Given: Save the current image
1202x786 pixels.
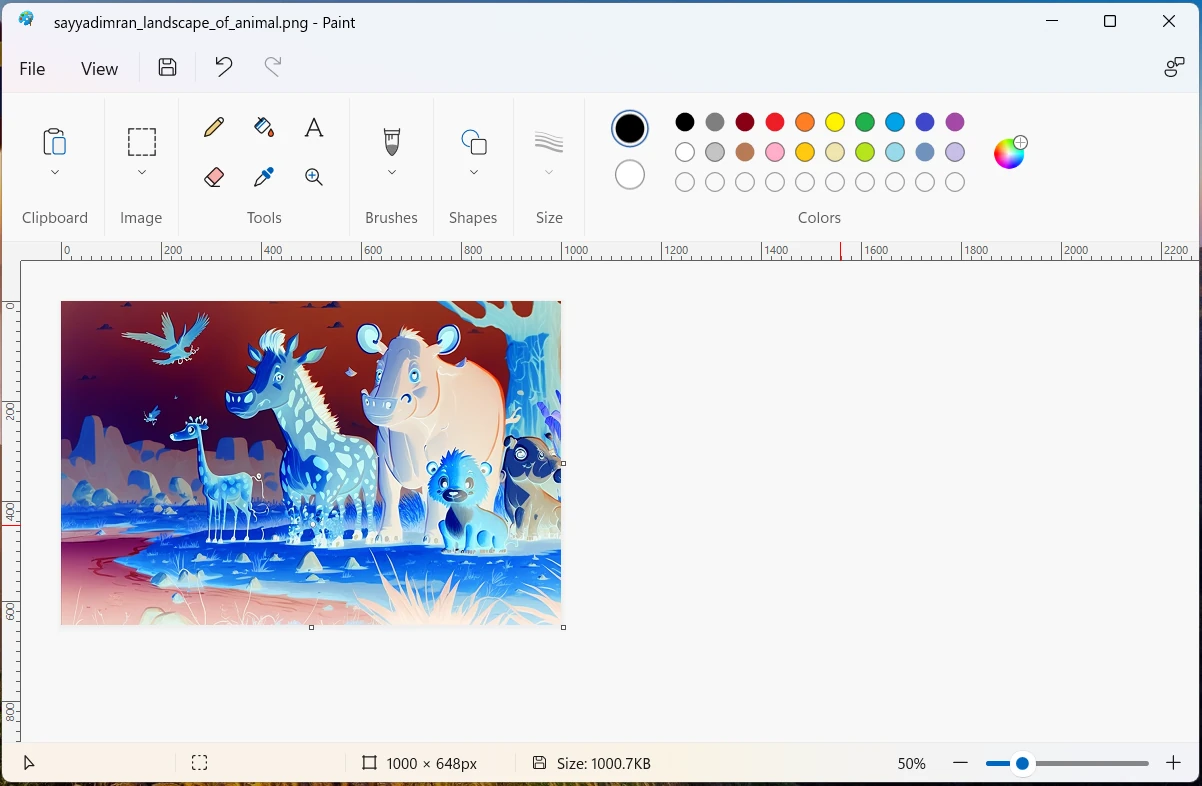Looking at the screenshot, I should tap(166, 67).
